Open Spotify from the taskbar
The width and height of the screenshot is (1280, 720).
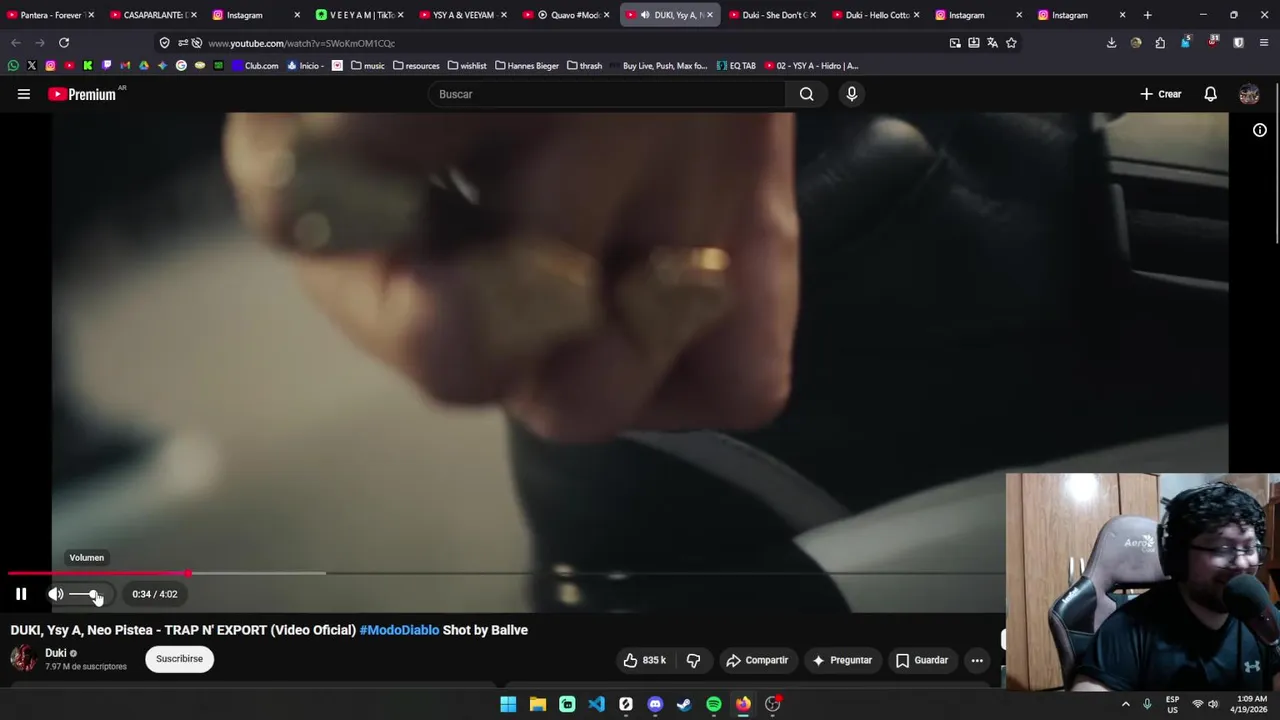click(x=714, y=704)
